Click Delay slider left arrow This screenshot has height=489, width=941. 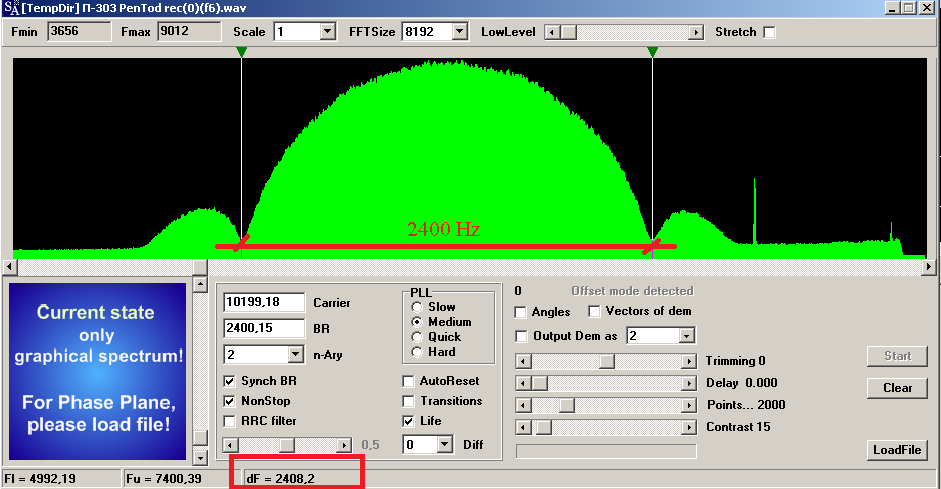pyautogui.click(x=523, y=383)
